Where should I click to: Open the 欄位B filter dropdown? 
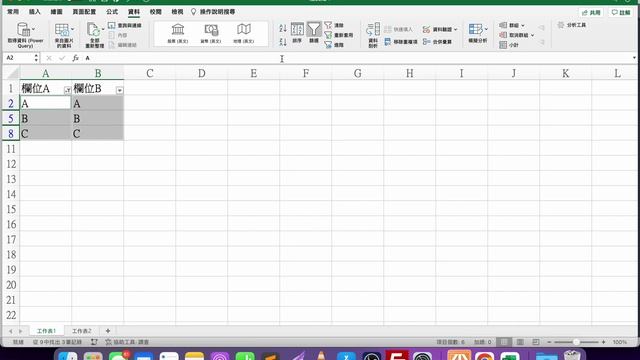[120, 90]
